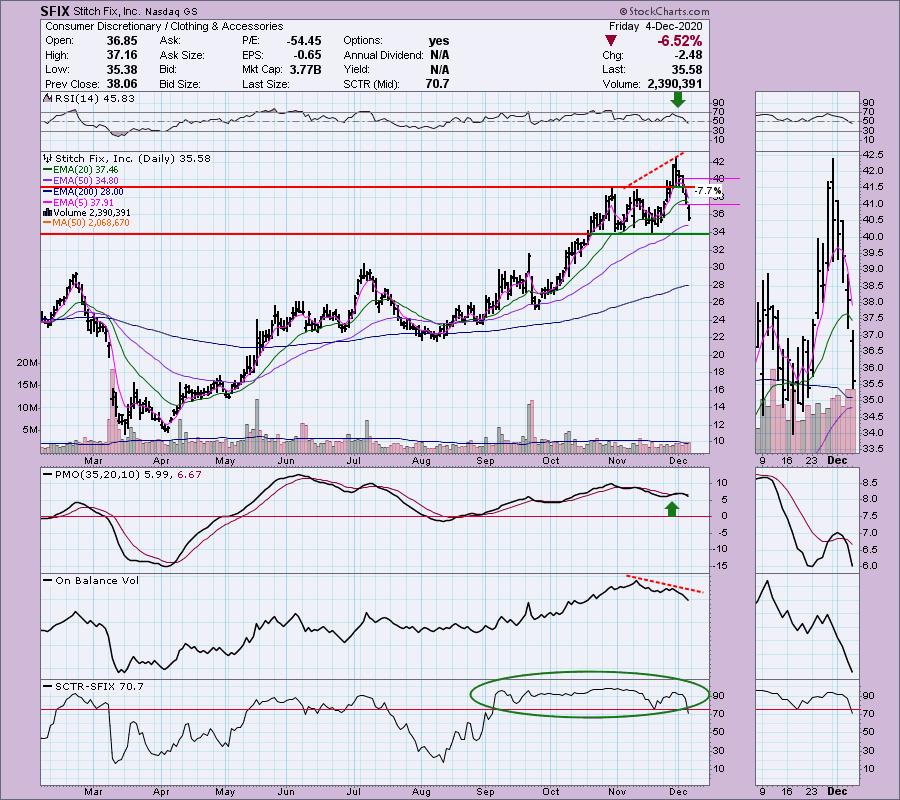900x800 pixels.
Task: Click the MA(50) 2,068,670 legend entry
Action: pos(91,223)
